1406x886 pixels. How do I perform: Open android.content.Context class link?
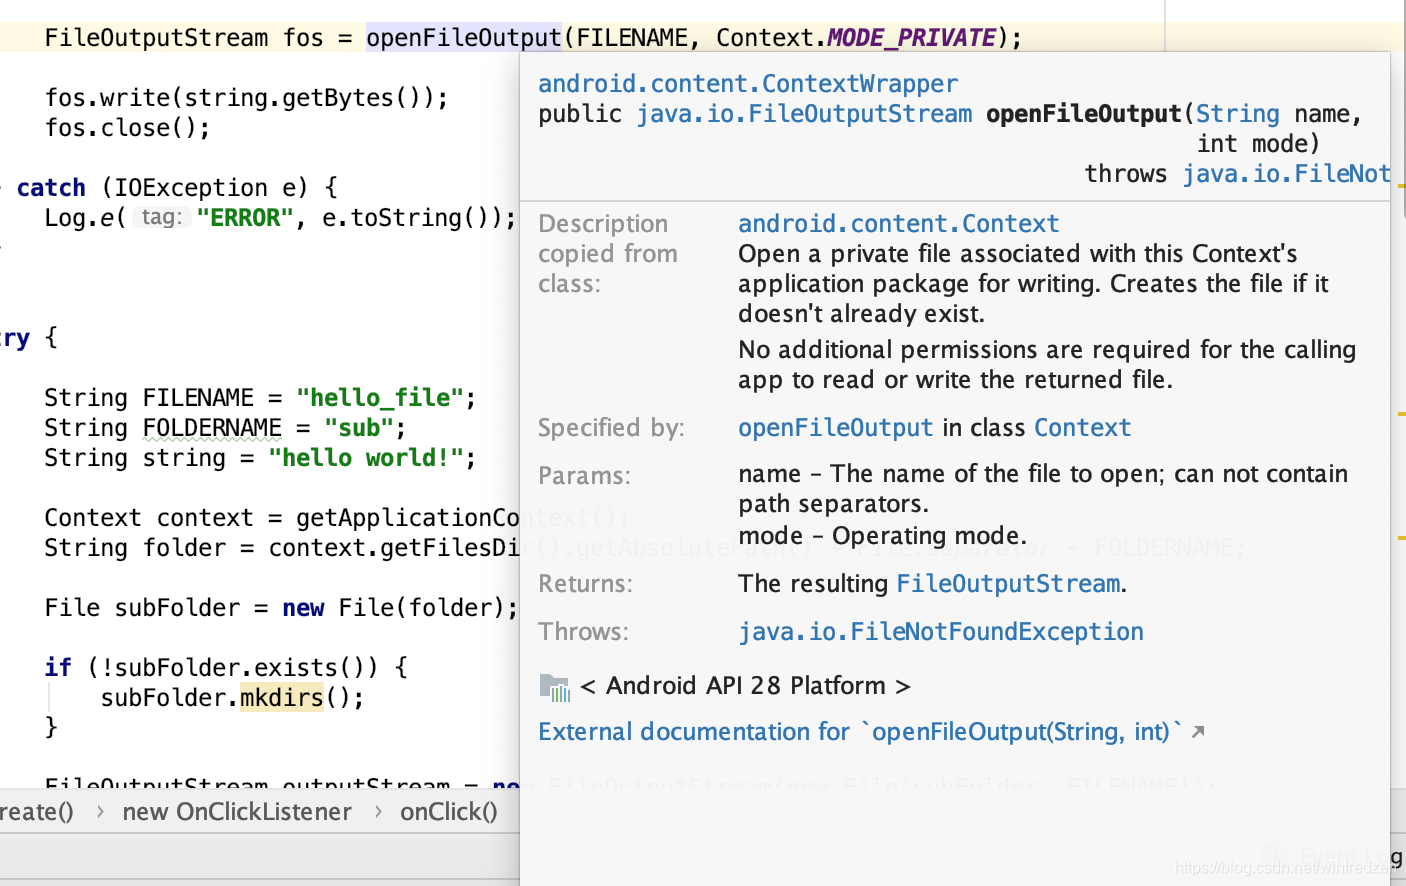tap(898, 224)
